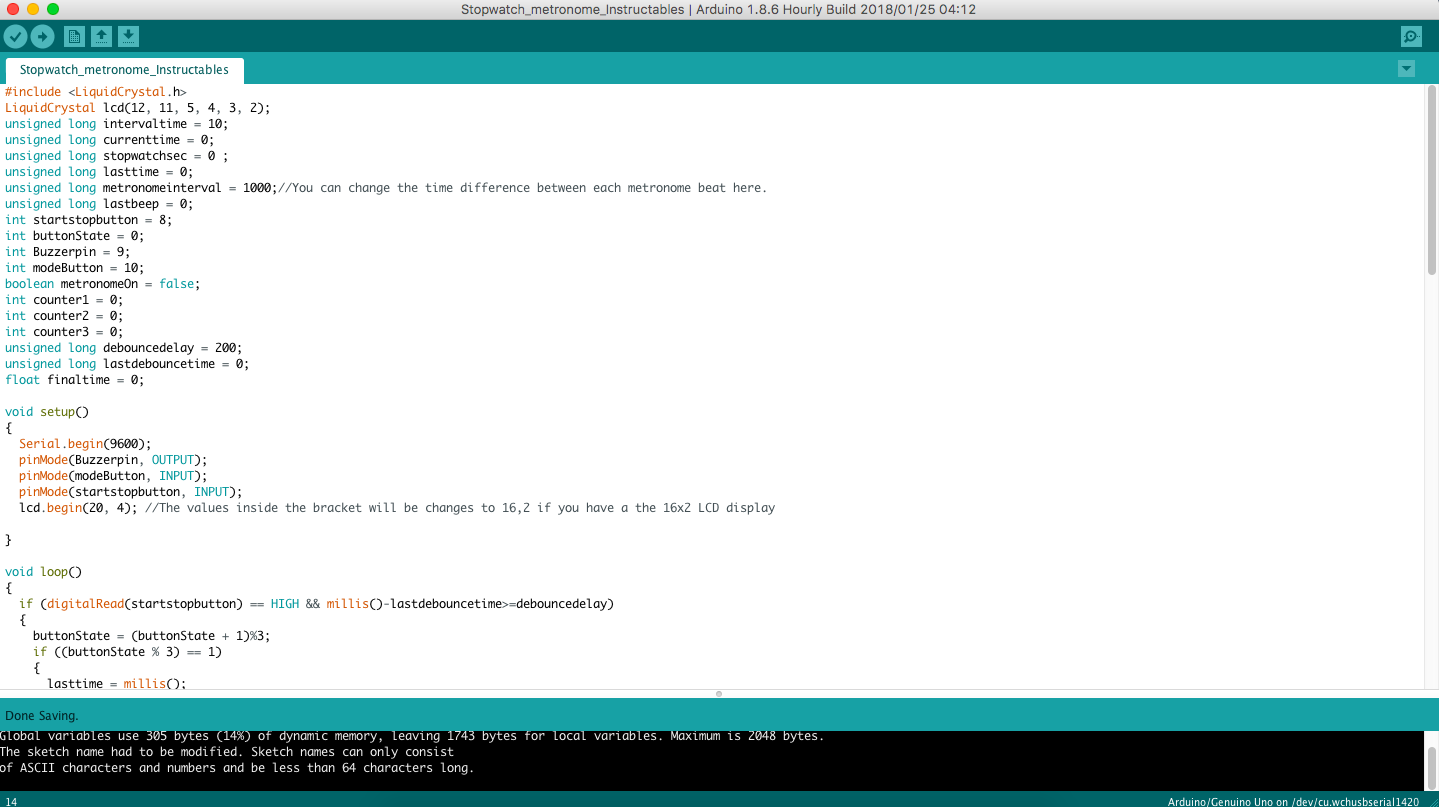The width and height of the screenshot is (1439, 807).
Task: Select the Stopwatch_metronome_Instructables tab
Action: pyautogui.click(x=124, y=70)
